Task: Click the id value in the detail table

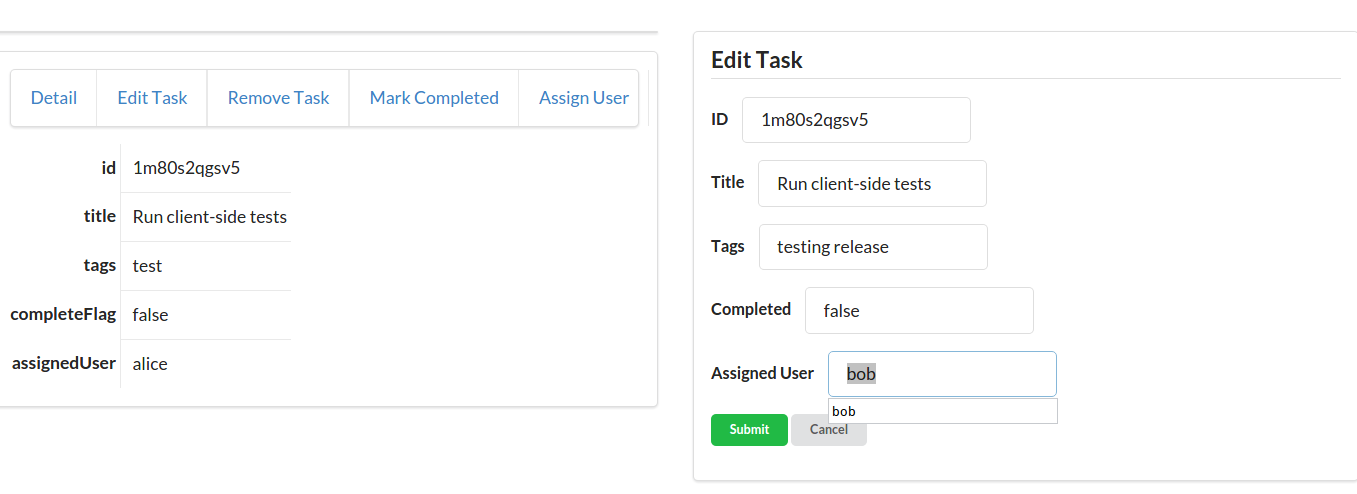Action: coord(186,168)
